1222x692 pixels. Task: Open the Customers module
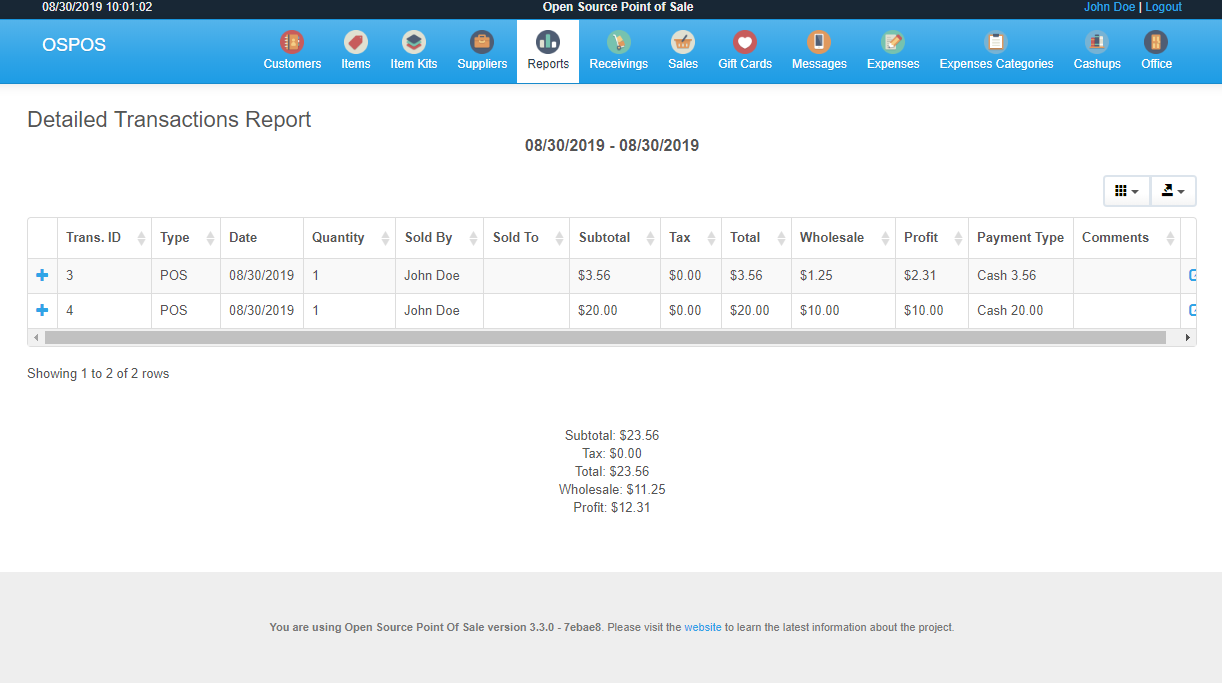(x=291, y=50)
